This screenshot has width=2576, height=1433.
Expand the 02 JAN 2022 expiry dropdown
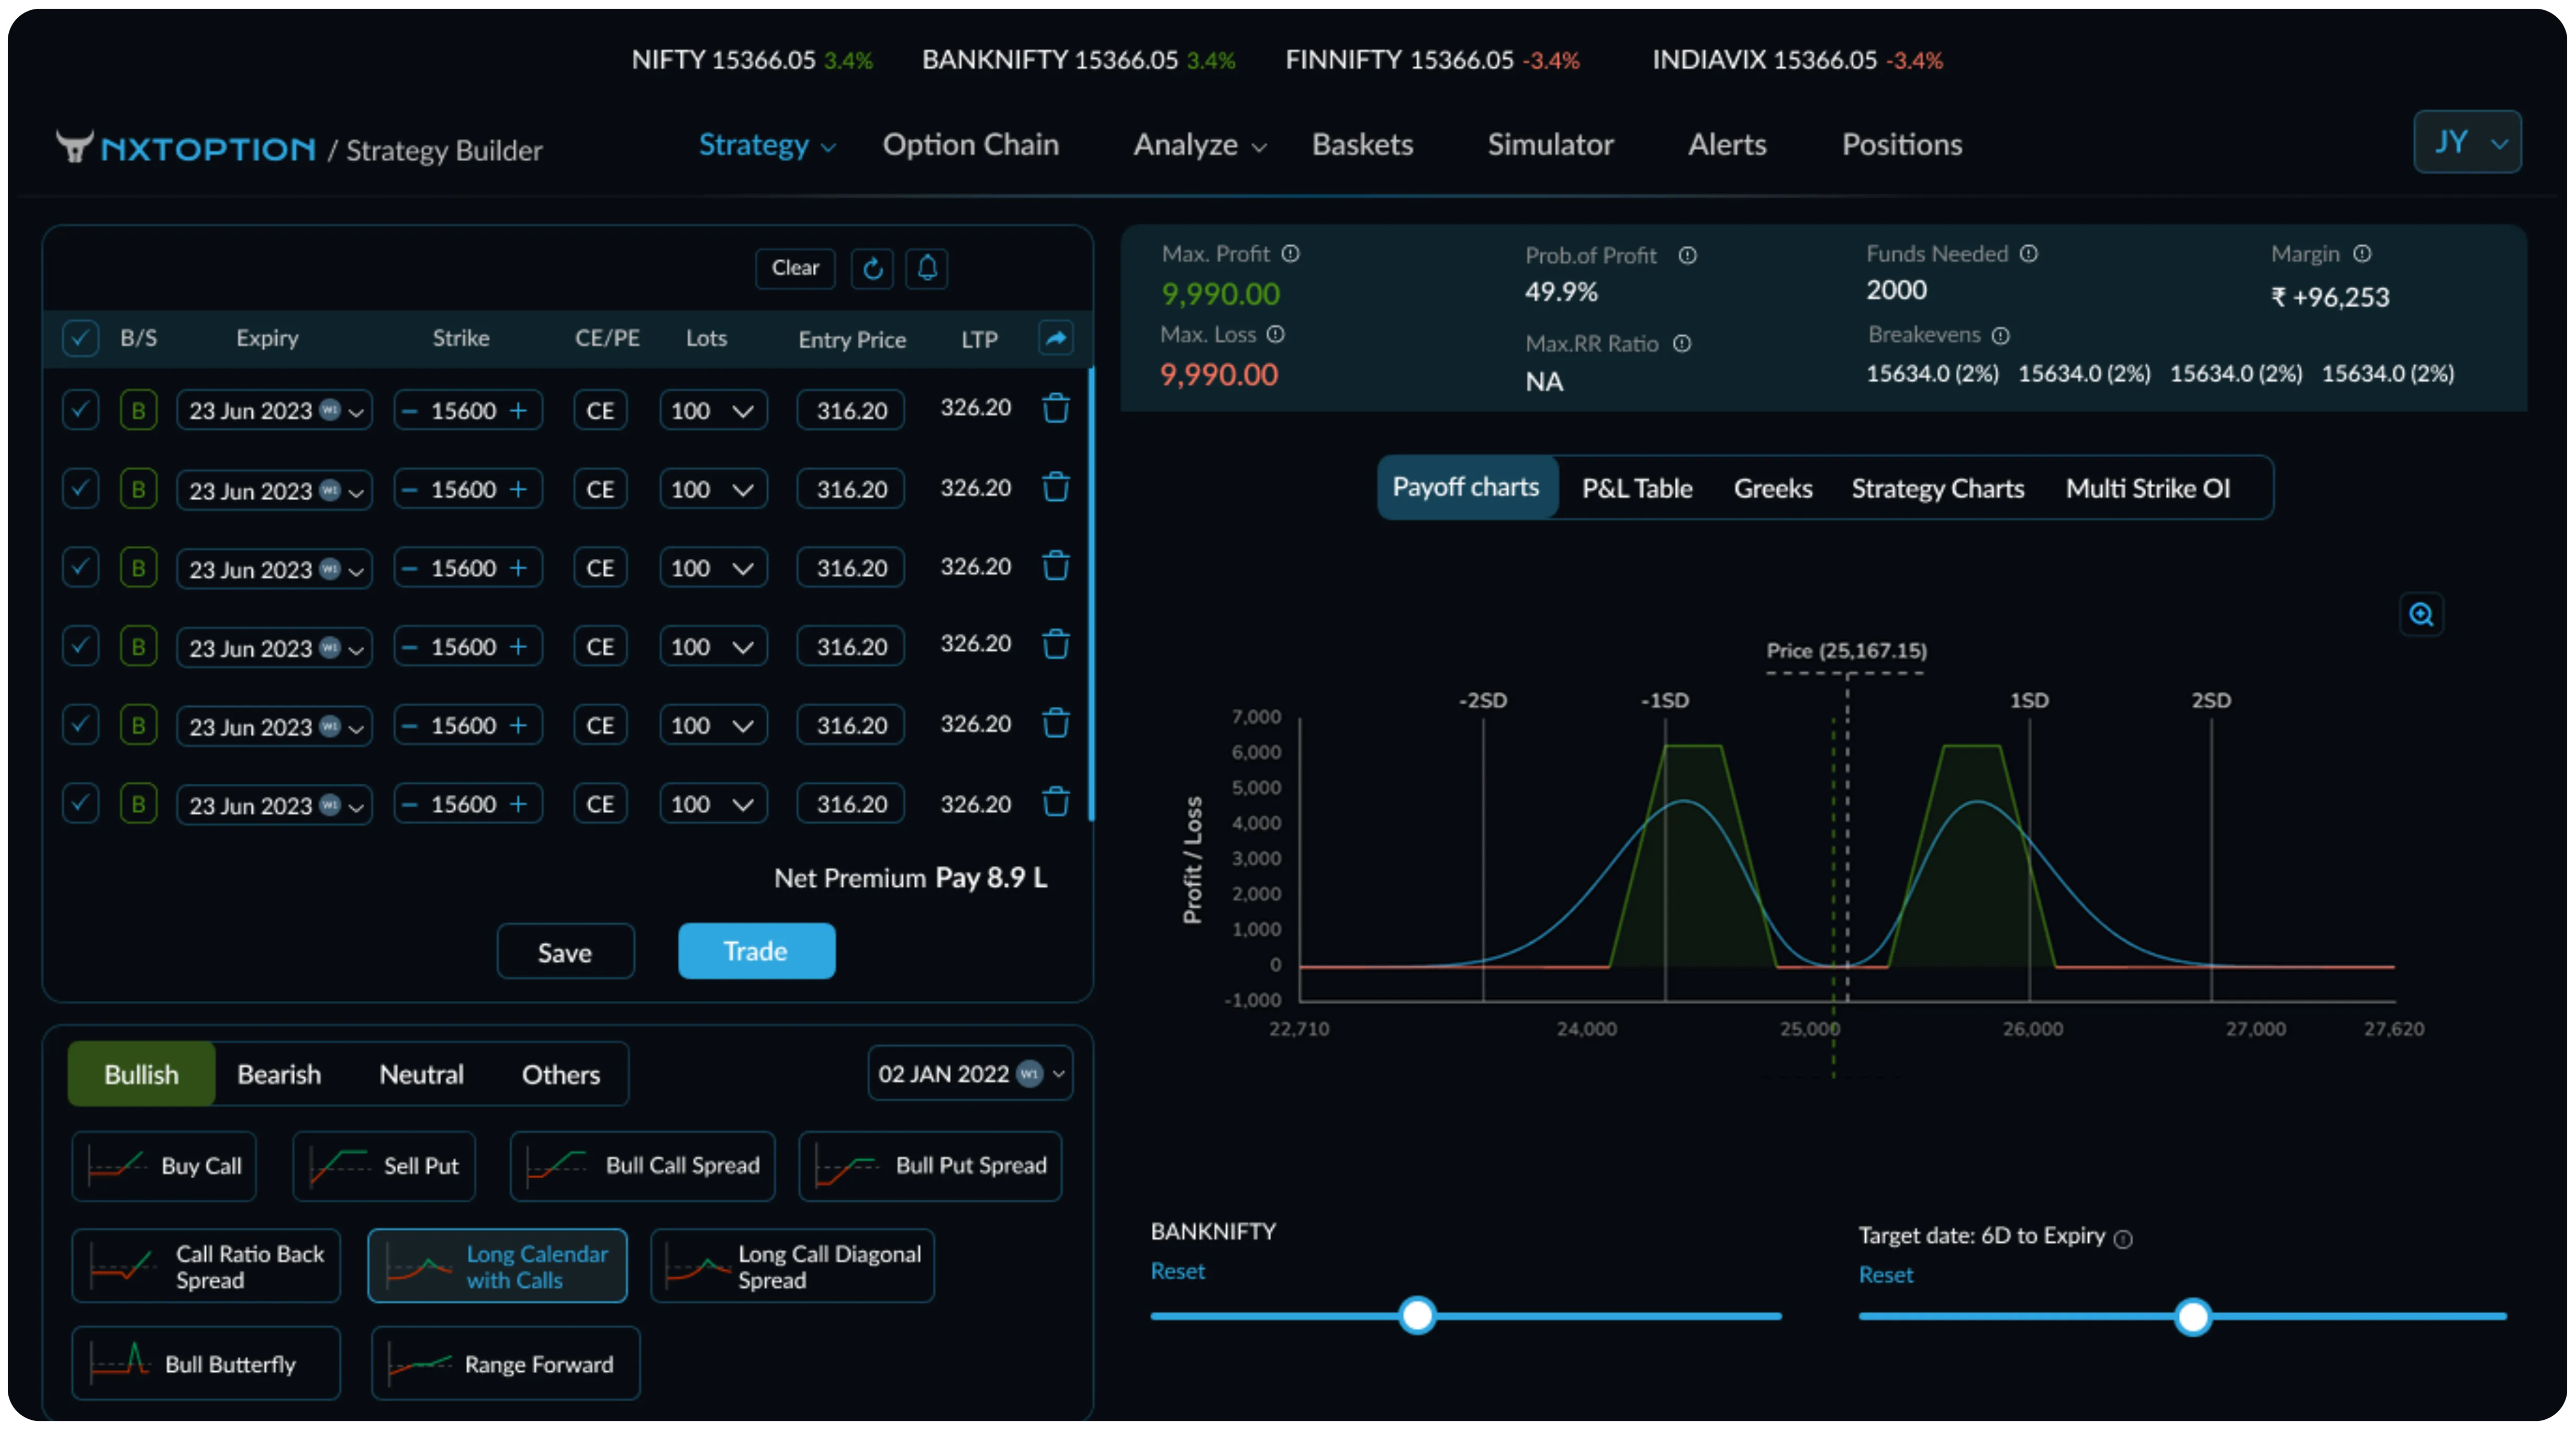(x=970, y=1074)
